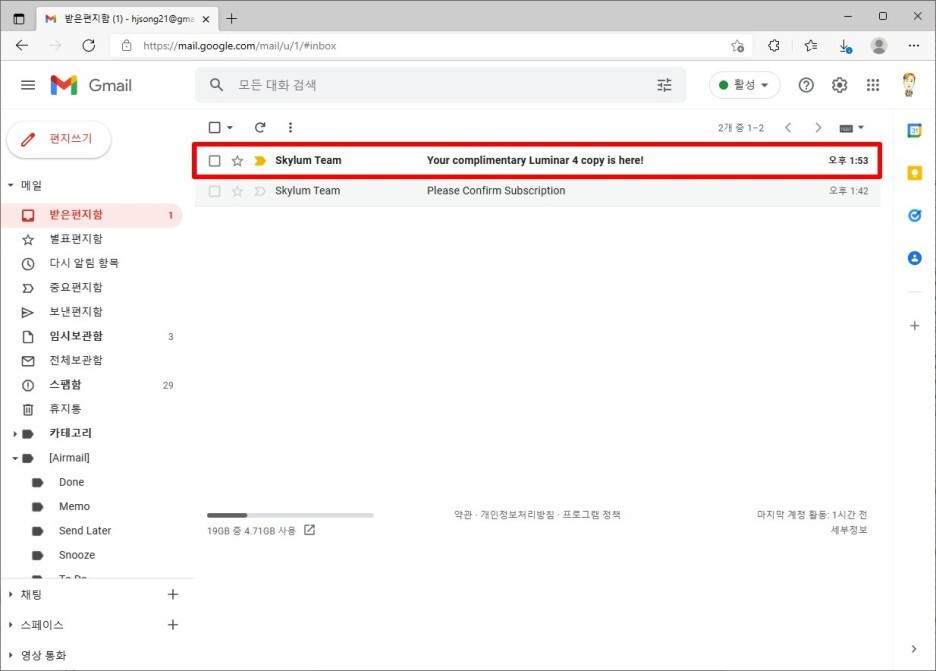
Task: Open the Google apps grid
Action: point(873,85)
